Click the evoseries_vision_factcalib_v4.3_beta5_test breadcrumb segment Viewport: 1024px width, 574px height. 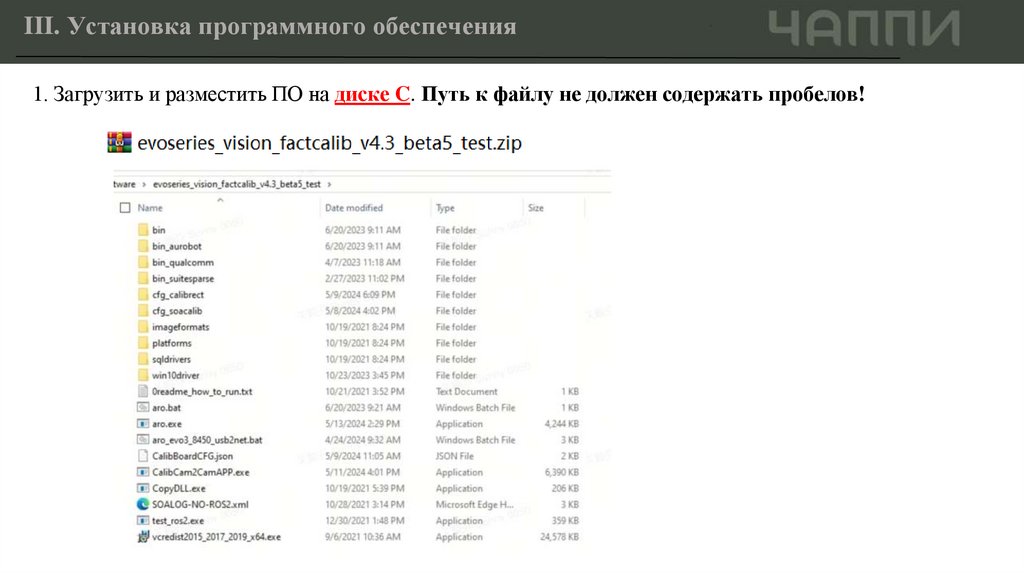237,184
